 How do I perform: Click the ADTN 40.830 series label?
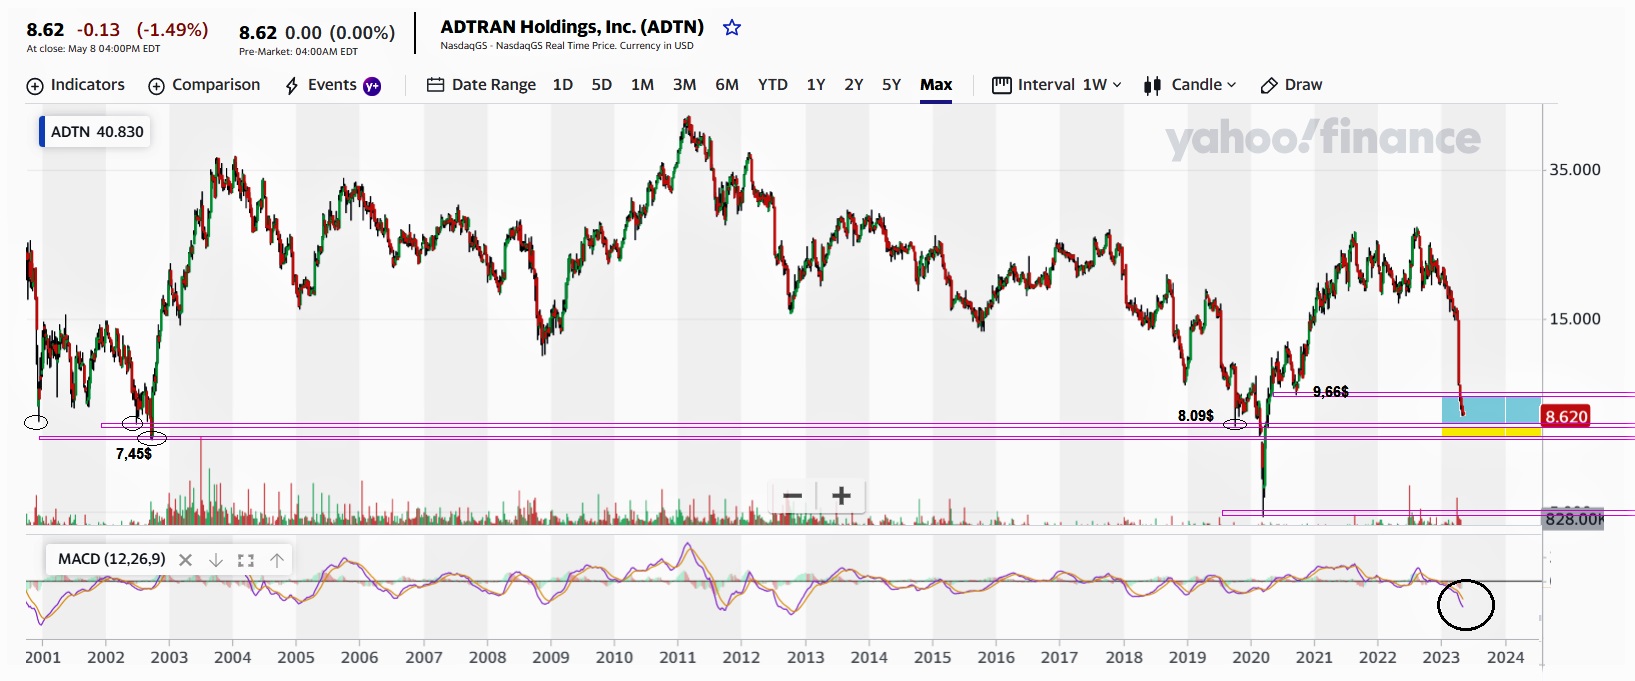(x=96, y=132)
